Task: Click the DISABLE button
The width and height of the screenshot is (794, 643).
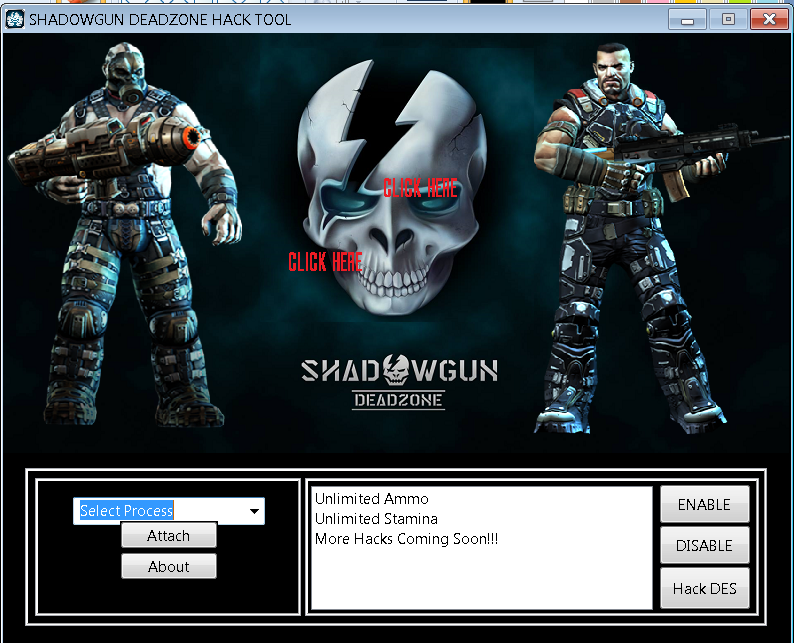Action: tap(704, 545)
